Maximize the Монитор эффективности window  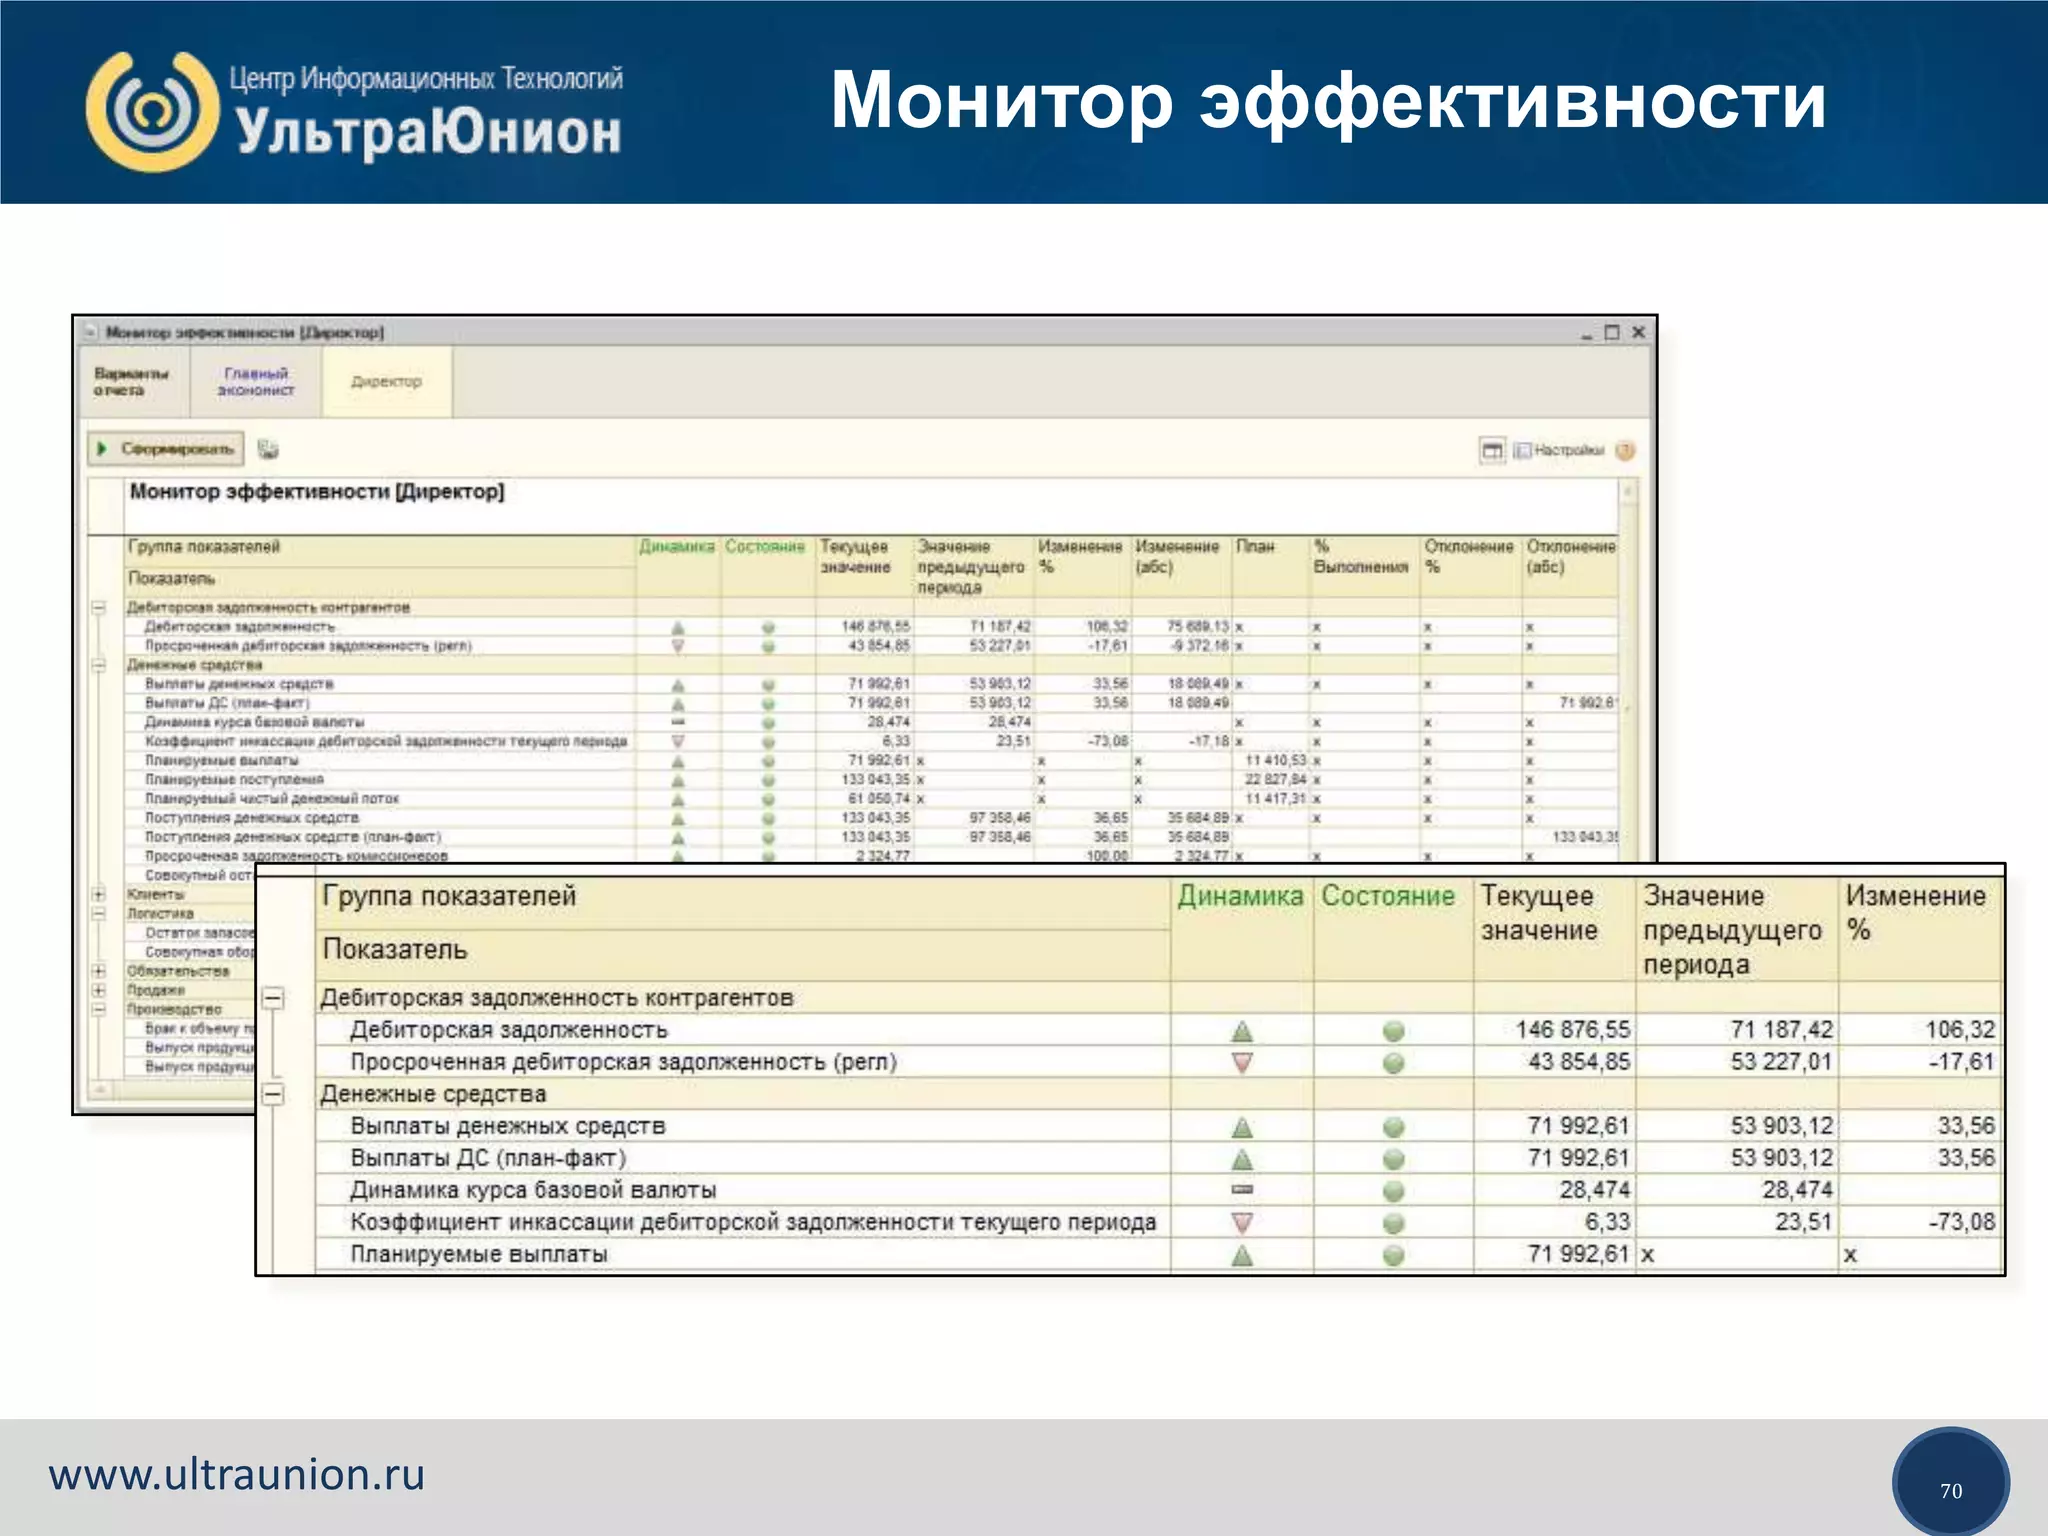coord(1611,332)
